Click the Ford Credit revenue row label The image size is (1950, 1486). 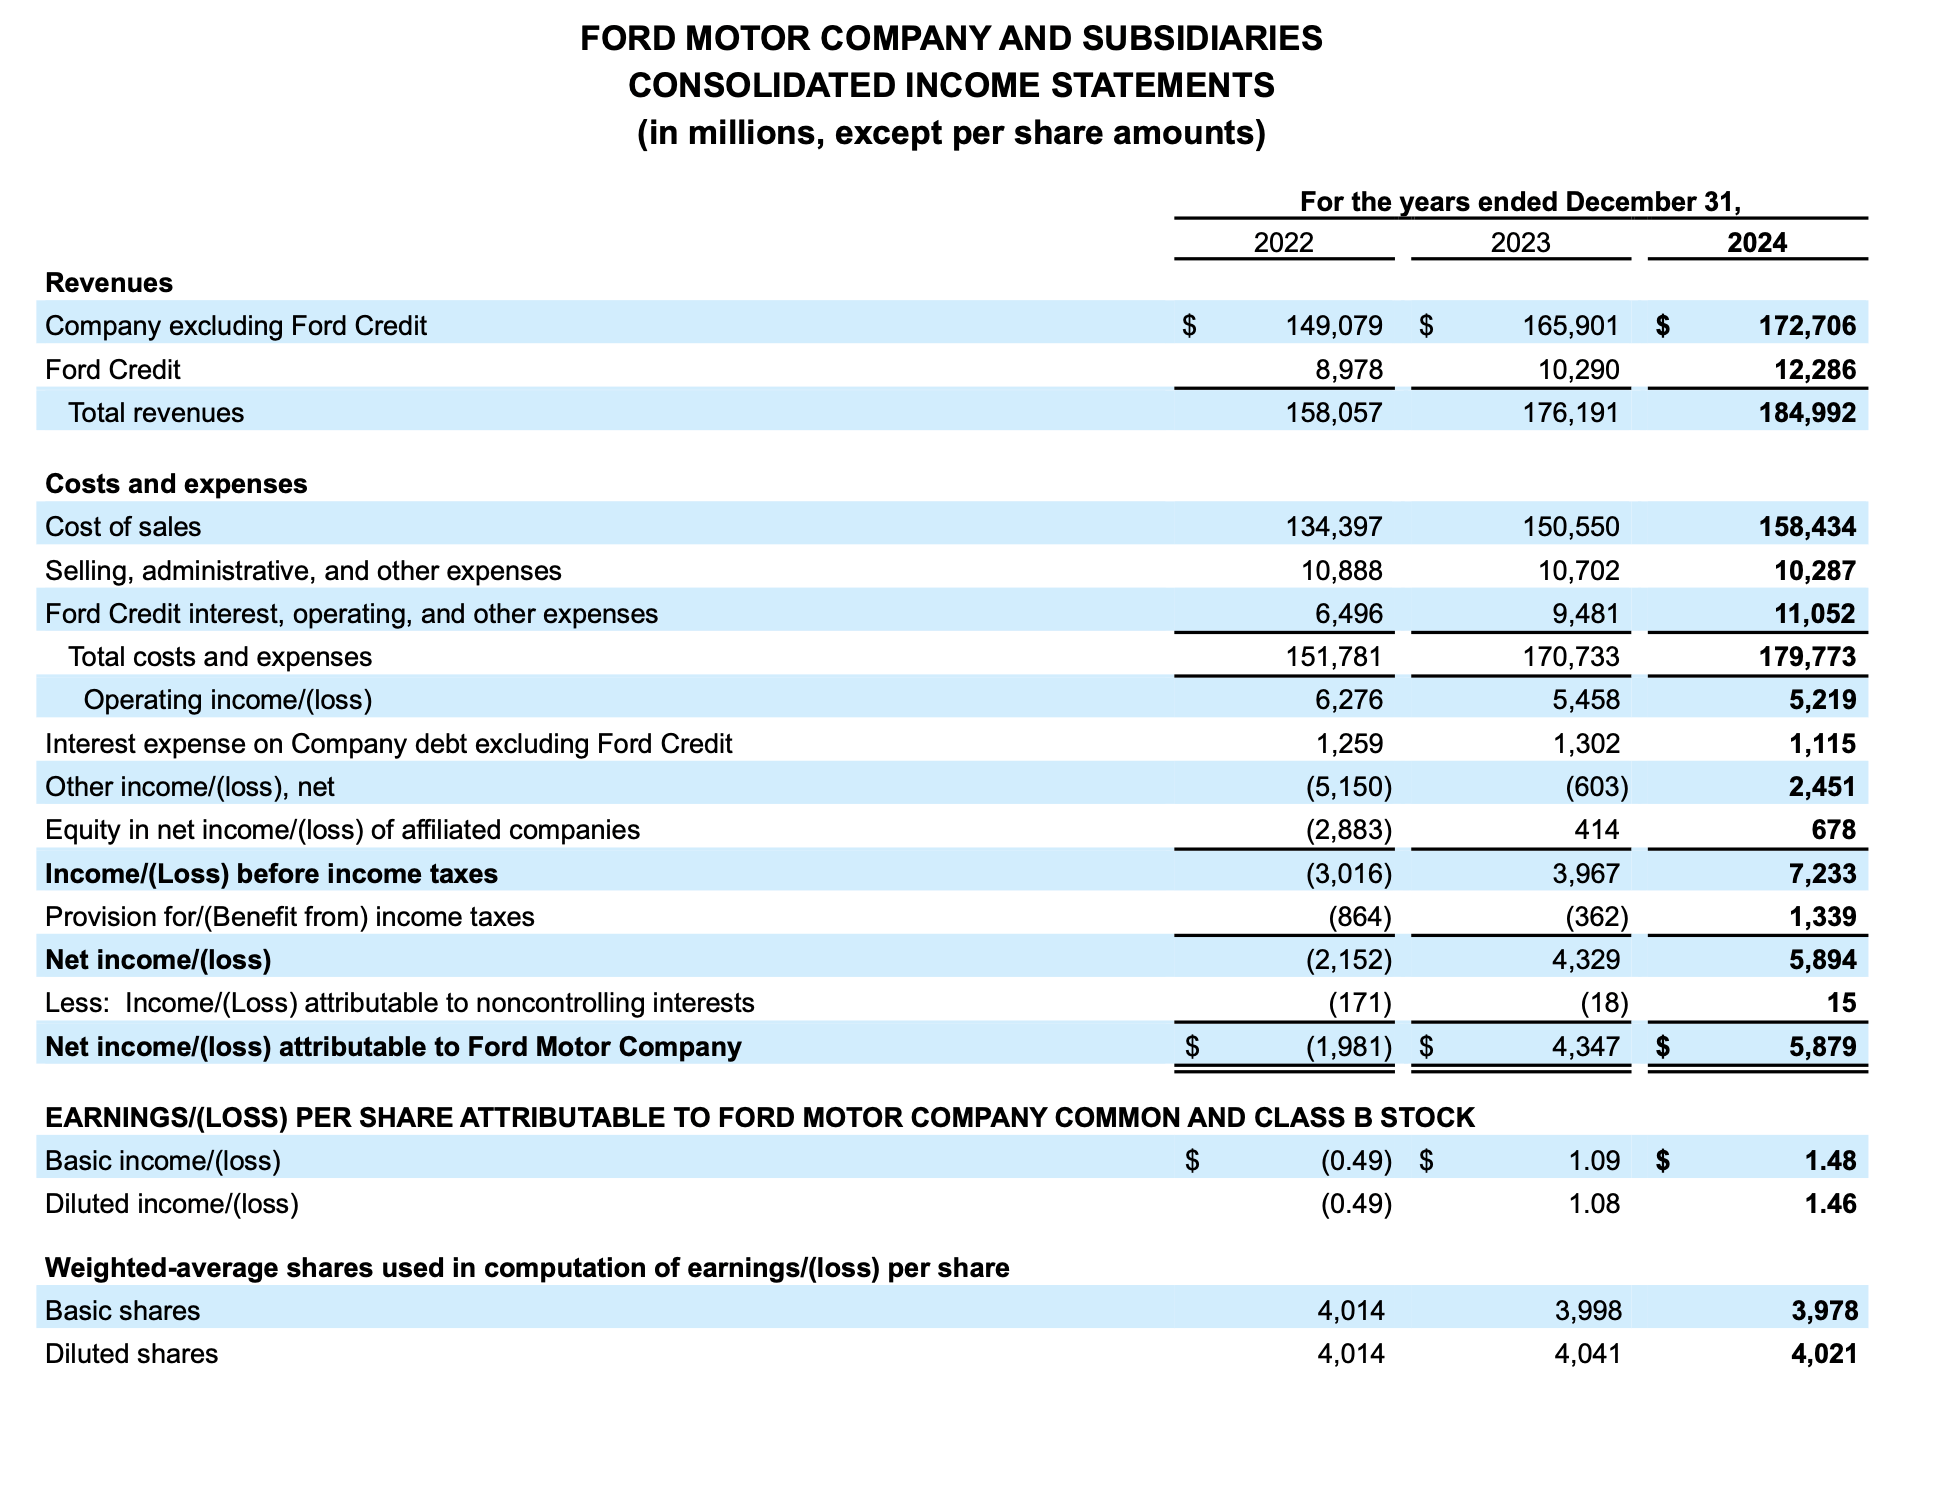[x=113, y=370]
